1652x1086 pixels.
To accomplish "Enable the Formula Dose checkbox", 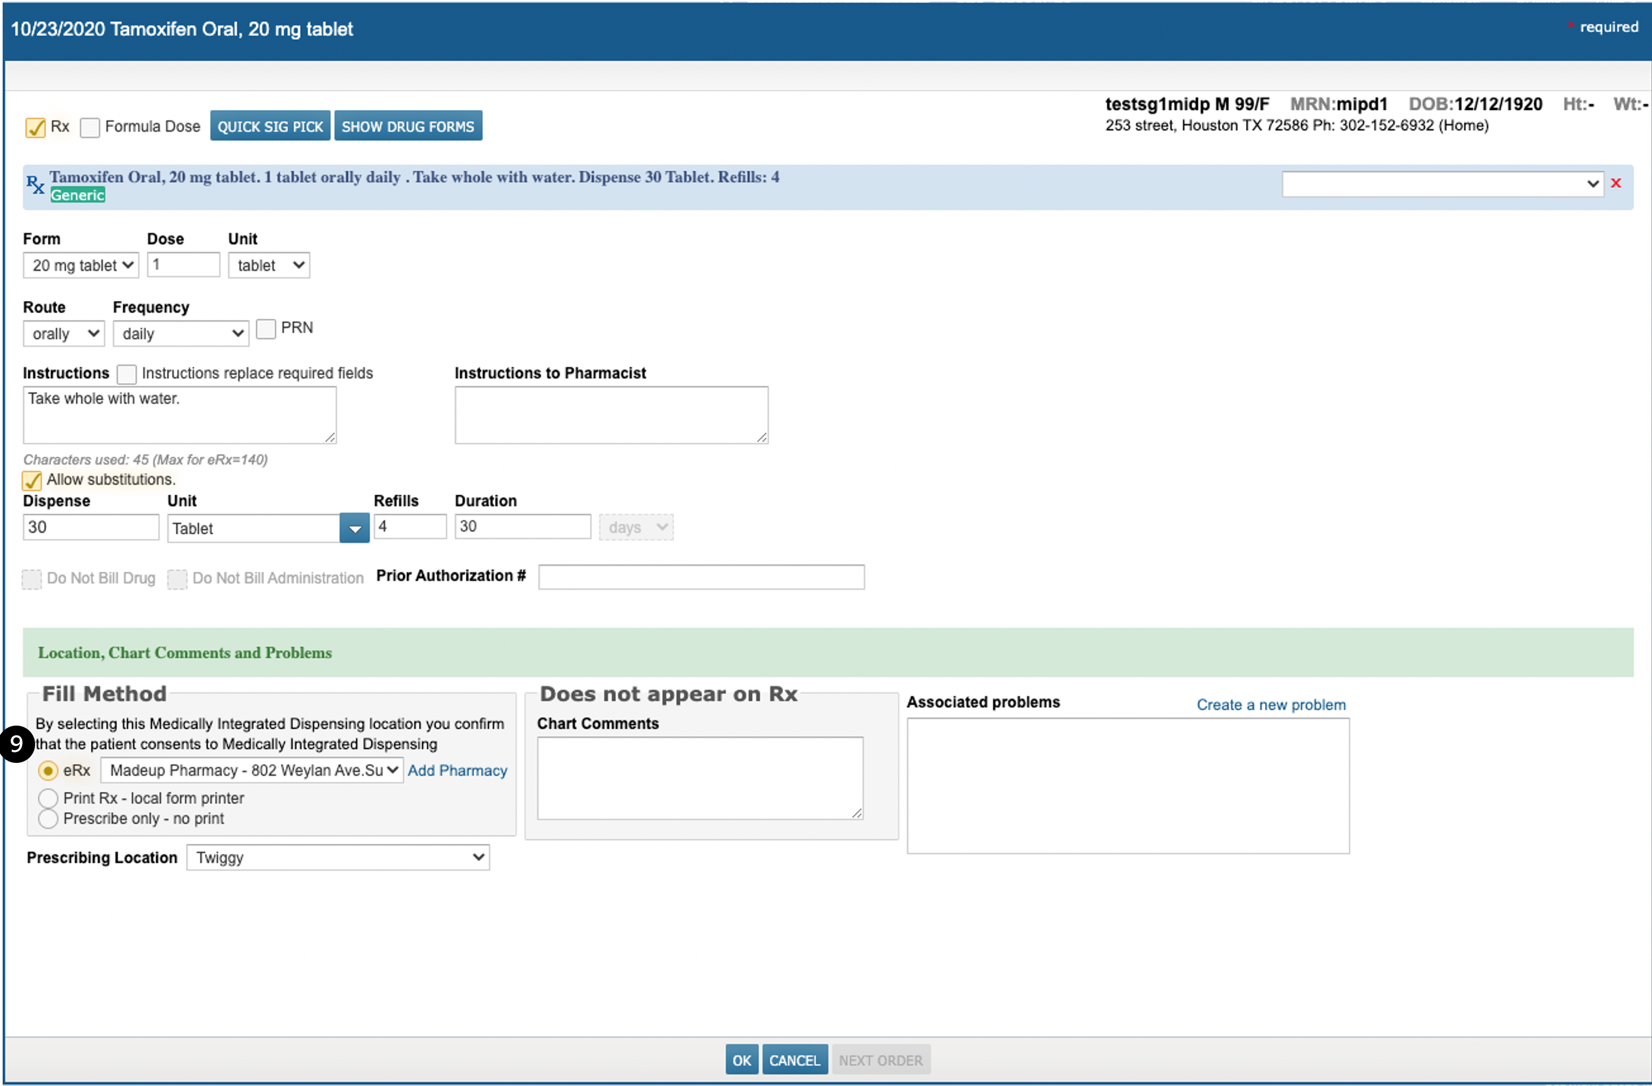I will 90,127.
